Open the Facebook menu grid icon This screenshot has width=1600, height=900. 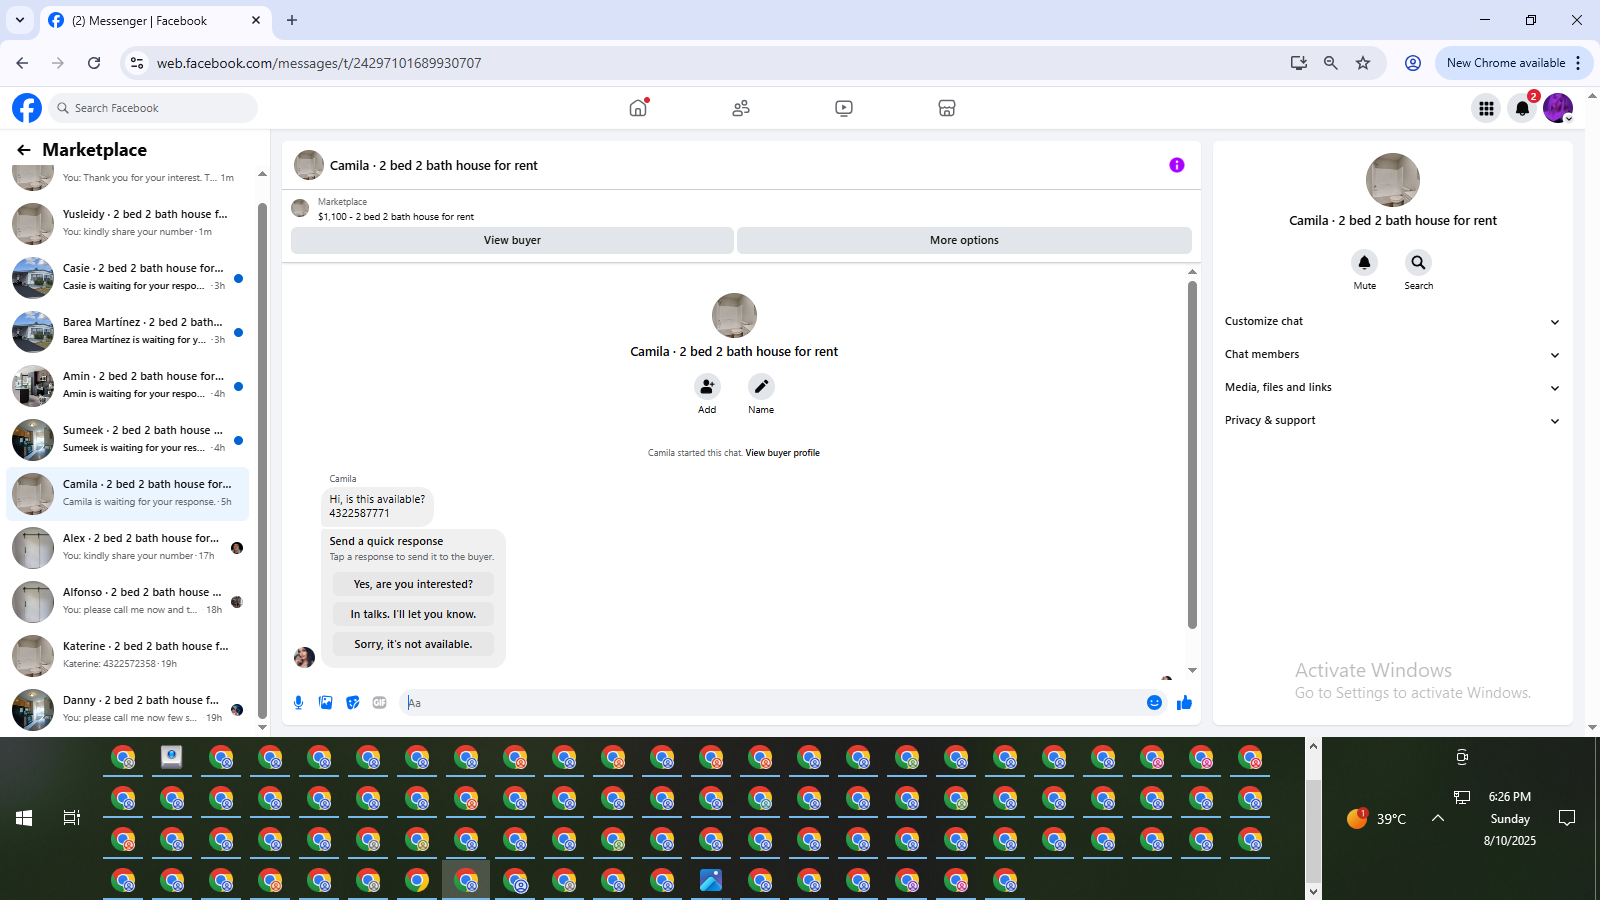tap(1487, 108)
